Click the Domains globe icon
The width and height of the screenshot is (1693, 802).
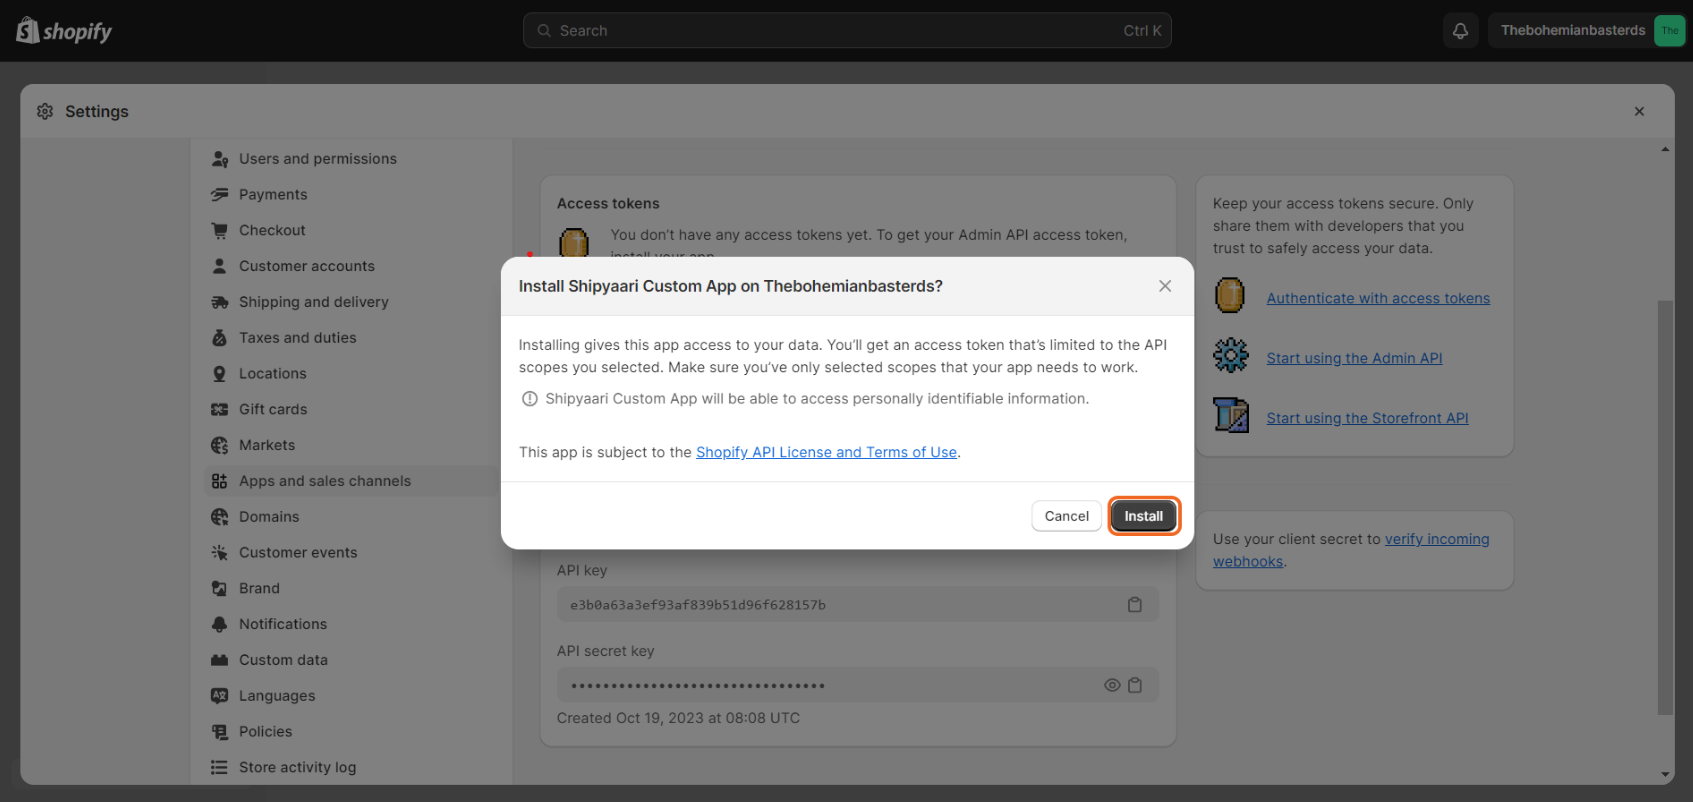click(x=220, y=517)
